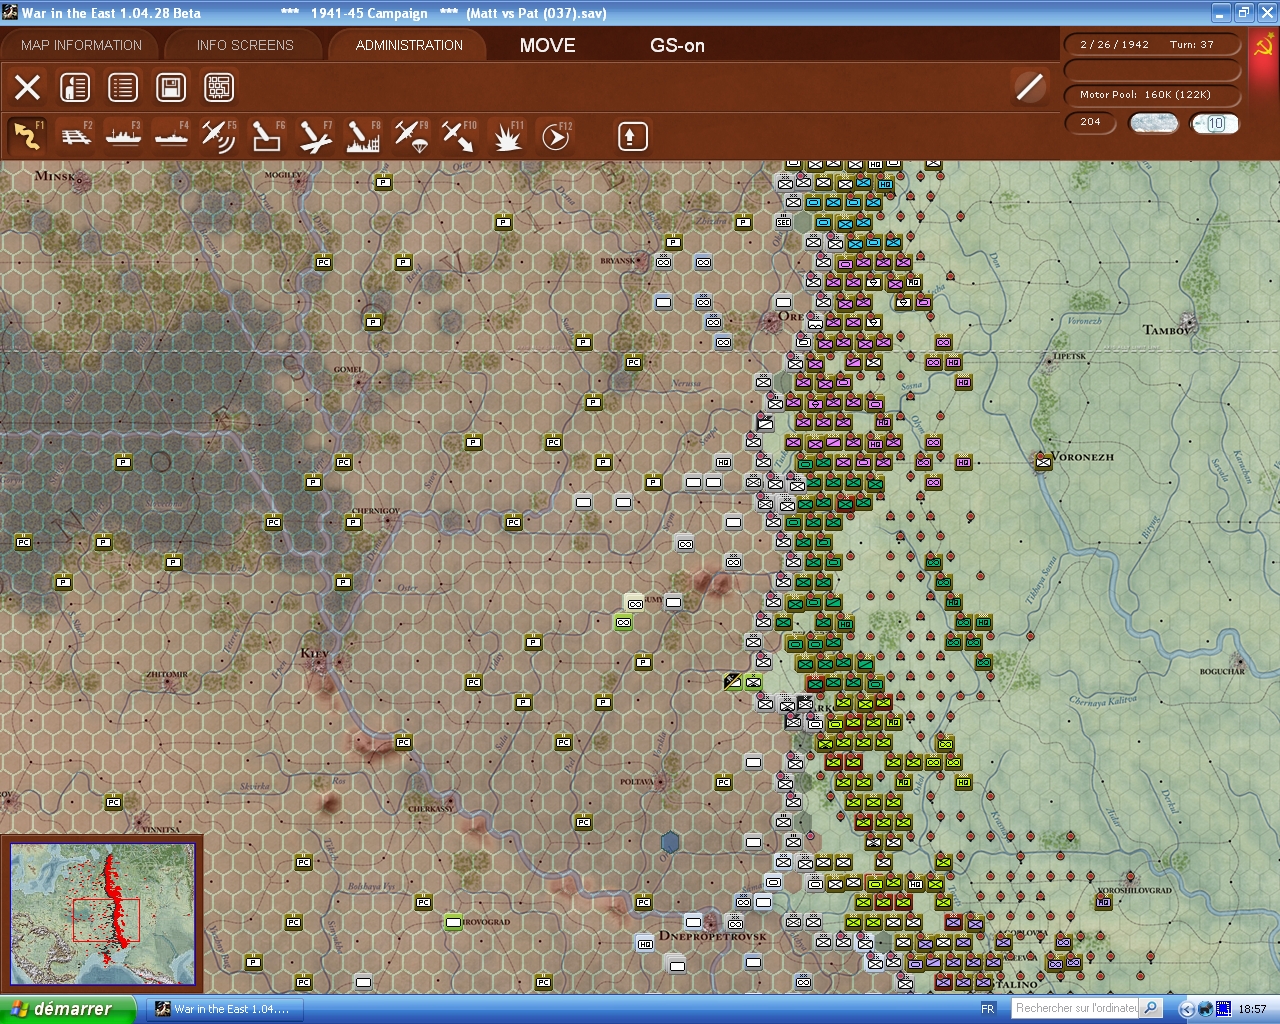The height and width of the screenshot is (1024, 1280).
Task: Click the weather indicator showing 10
Action: pos(1215,123)
